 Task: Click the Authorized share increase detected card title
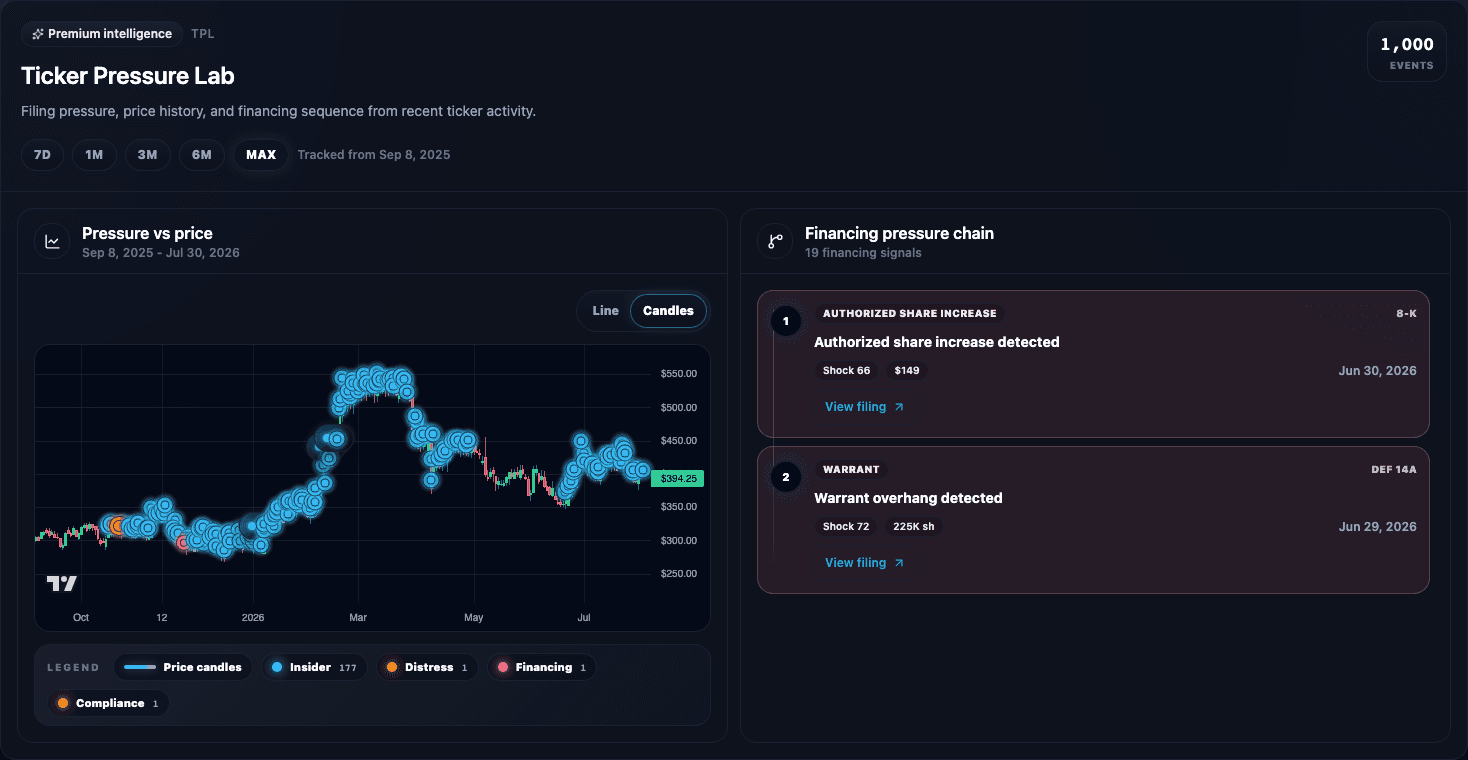(x=937, y=342)
